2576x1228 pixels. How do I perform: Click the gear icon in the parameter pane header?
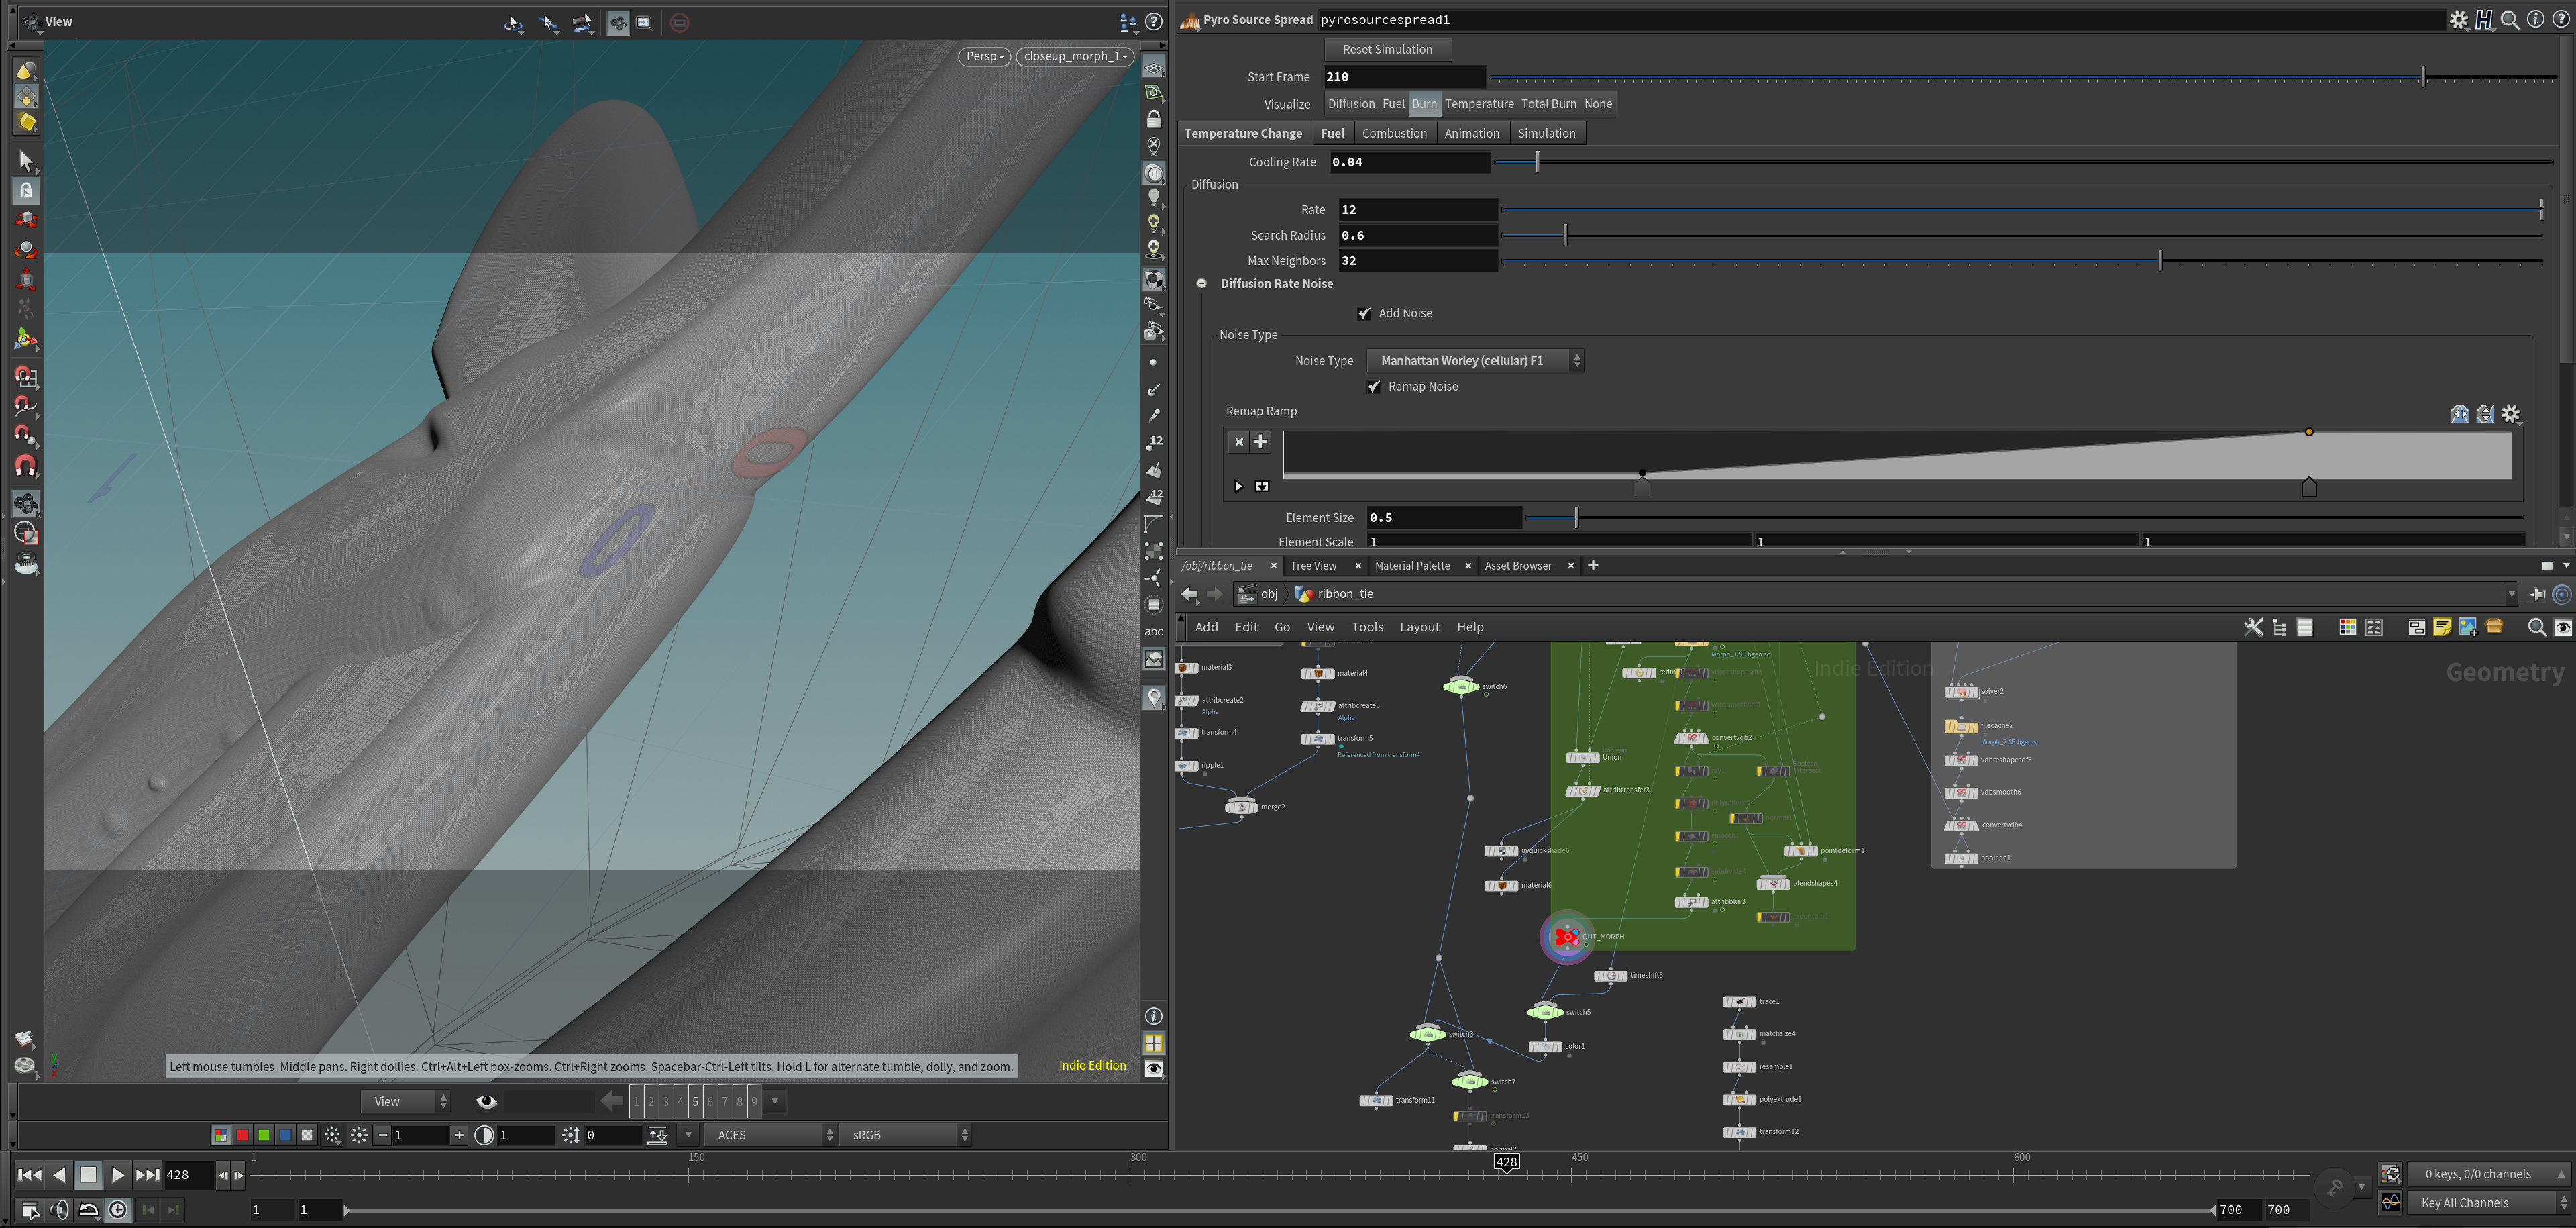[x=2458, y=20]
